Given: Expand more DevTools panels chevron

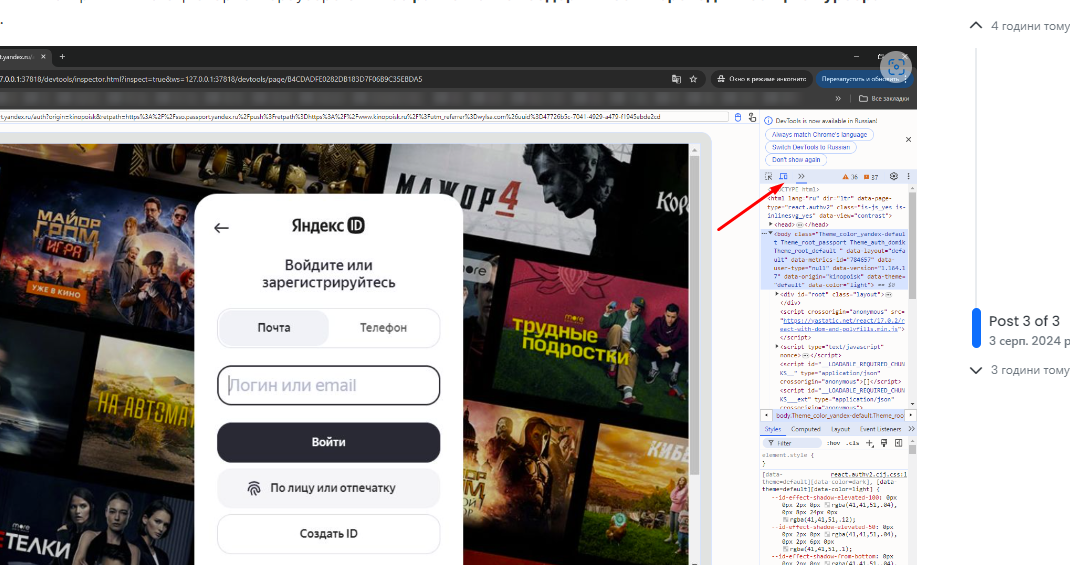Looking at the screenshot, I should click(x=801, y=177).
